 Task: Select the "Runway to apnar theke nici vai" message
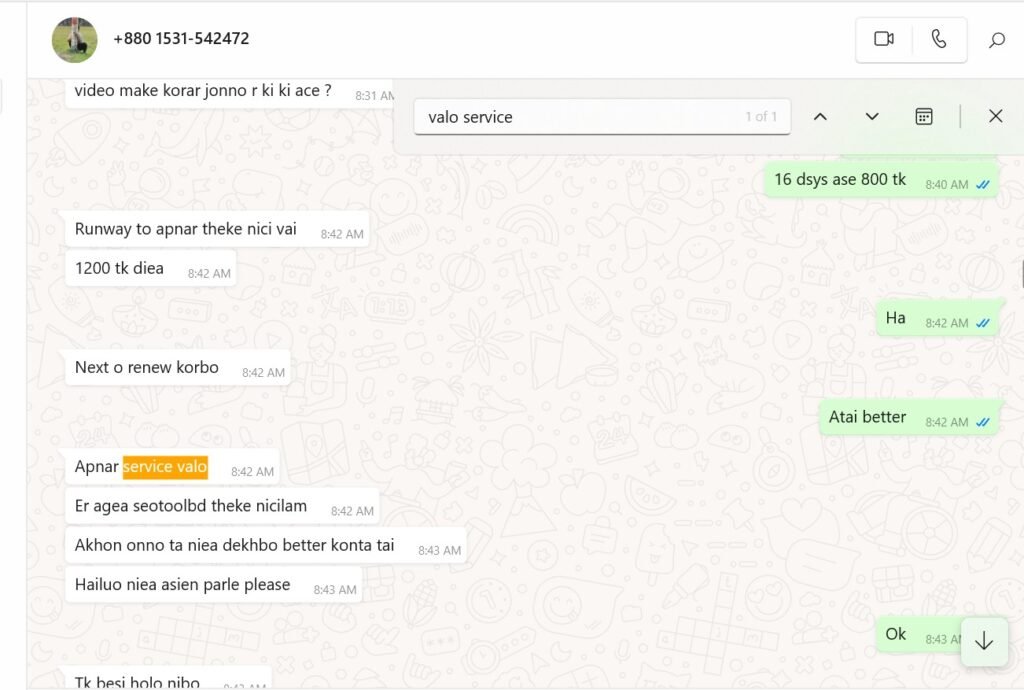click(x=186, y=229)
